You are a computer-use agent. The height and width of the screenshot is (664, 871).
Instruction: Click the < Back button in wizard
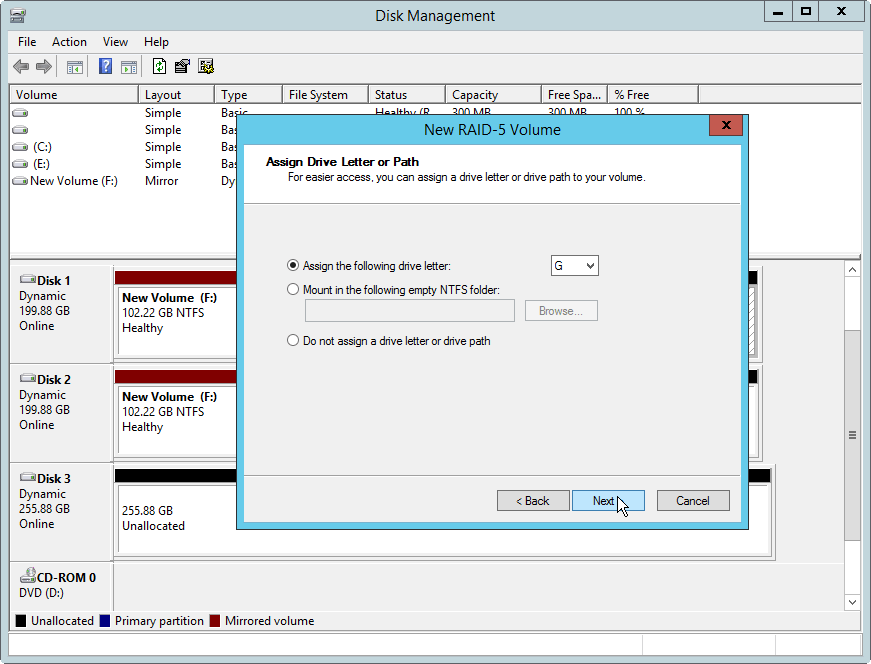point(533,501)
